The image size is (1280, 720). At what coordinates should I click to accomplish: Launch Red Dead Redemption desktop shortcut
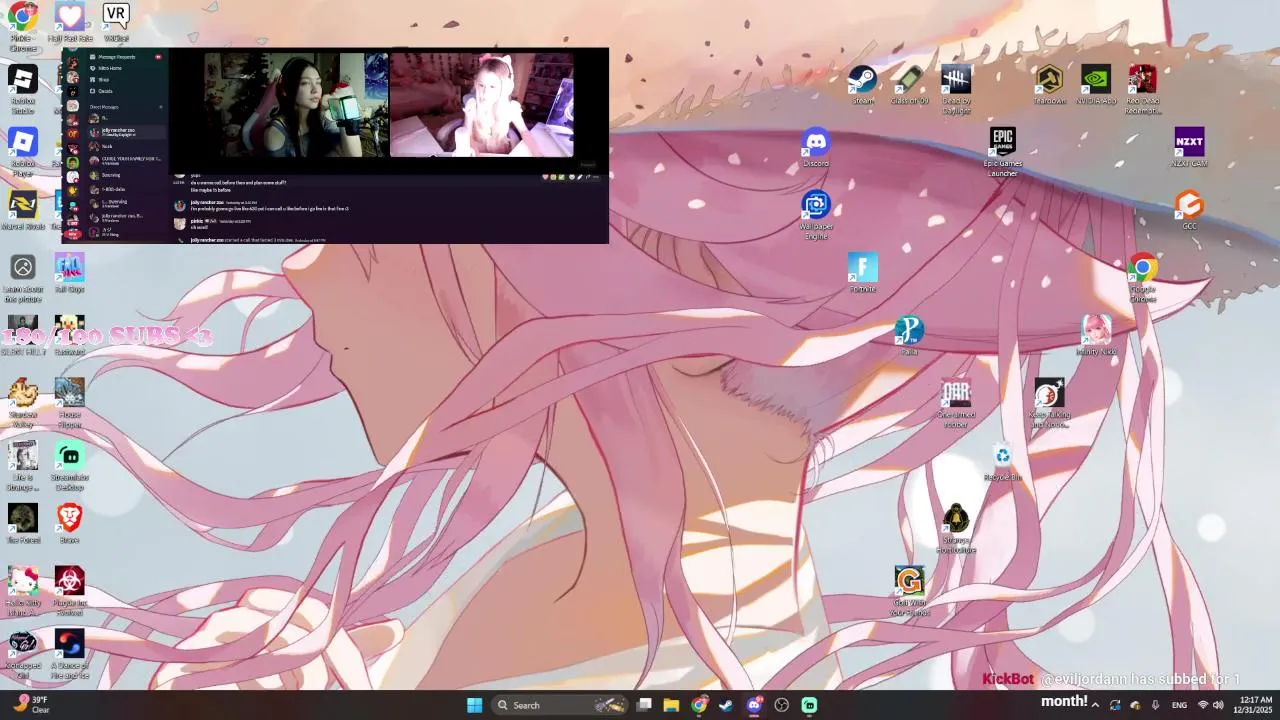tap(1143, 90)
